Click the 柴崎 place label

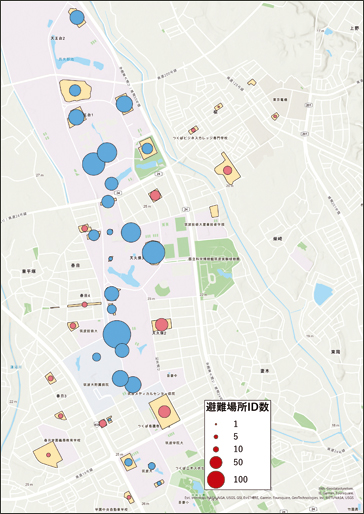click(277, 239)
